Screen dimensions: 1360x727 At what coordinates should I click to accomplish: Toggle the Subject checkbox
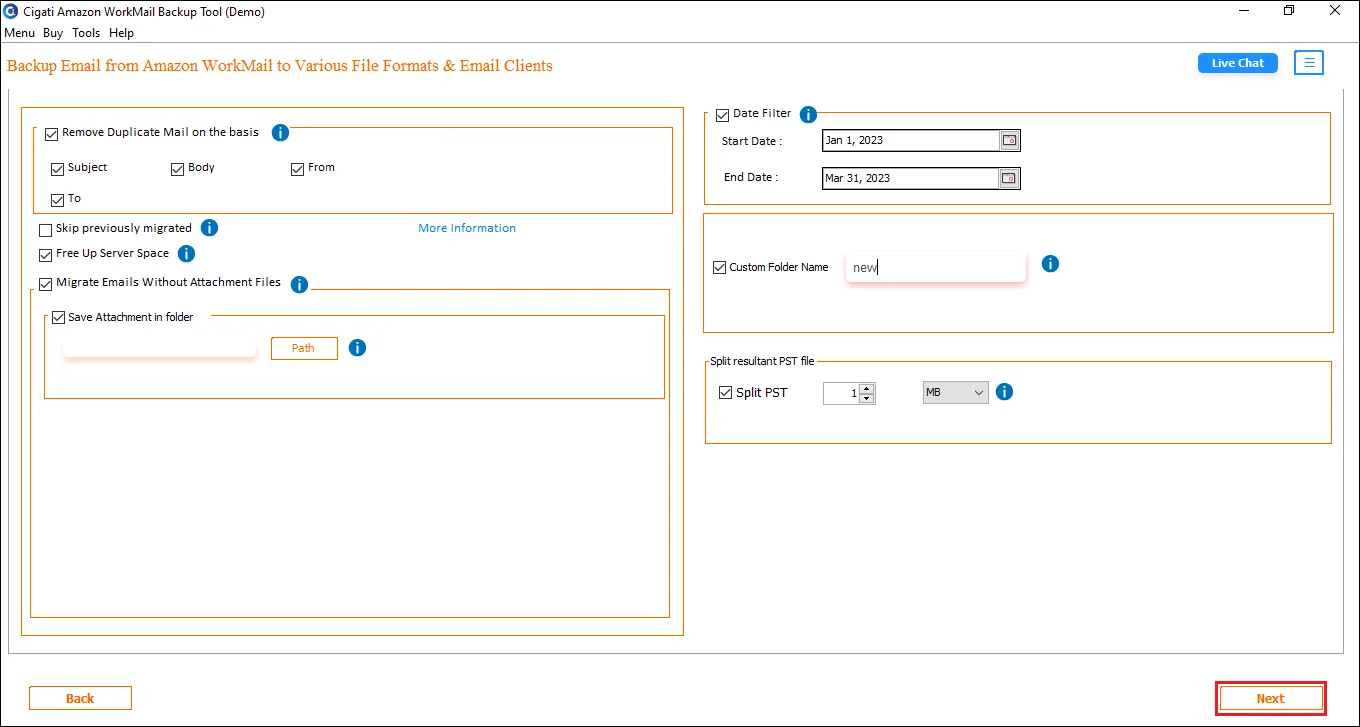click(58, 169)
